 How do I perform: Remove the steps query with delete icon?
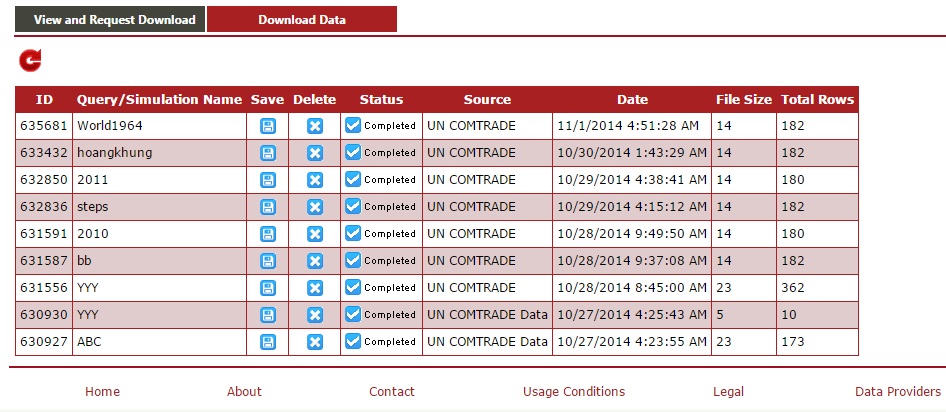[x=314, y=207]
